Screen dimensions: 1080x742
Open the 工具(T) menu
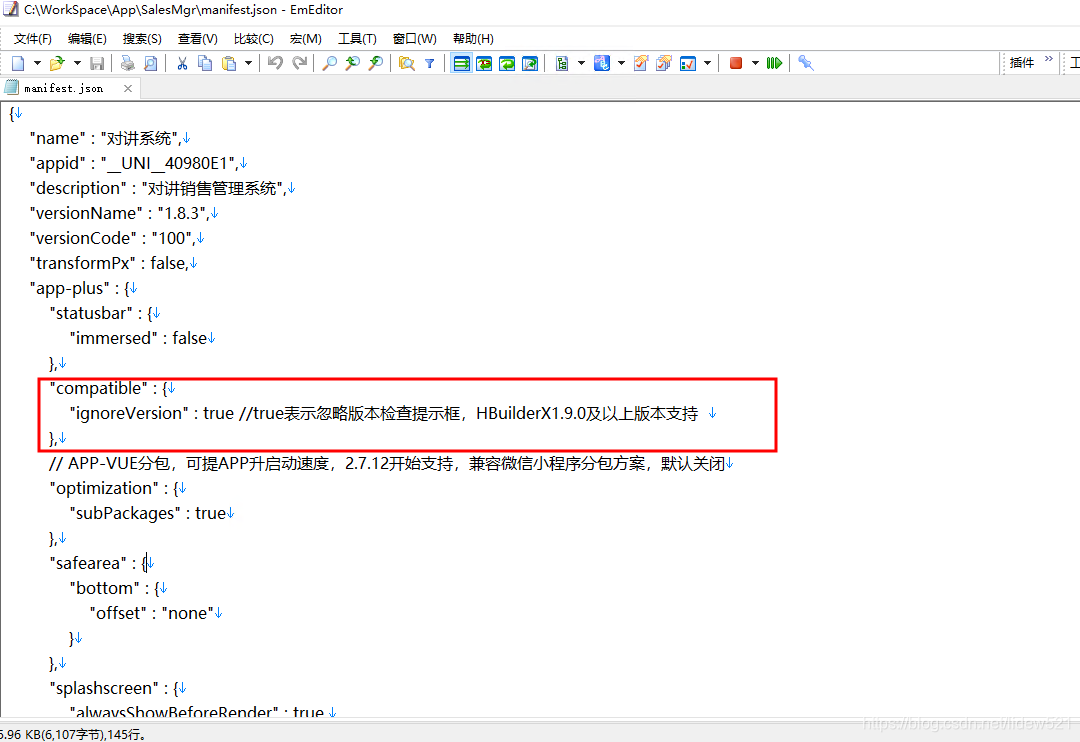coord(357,39)
